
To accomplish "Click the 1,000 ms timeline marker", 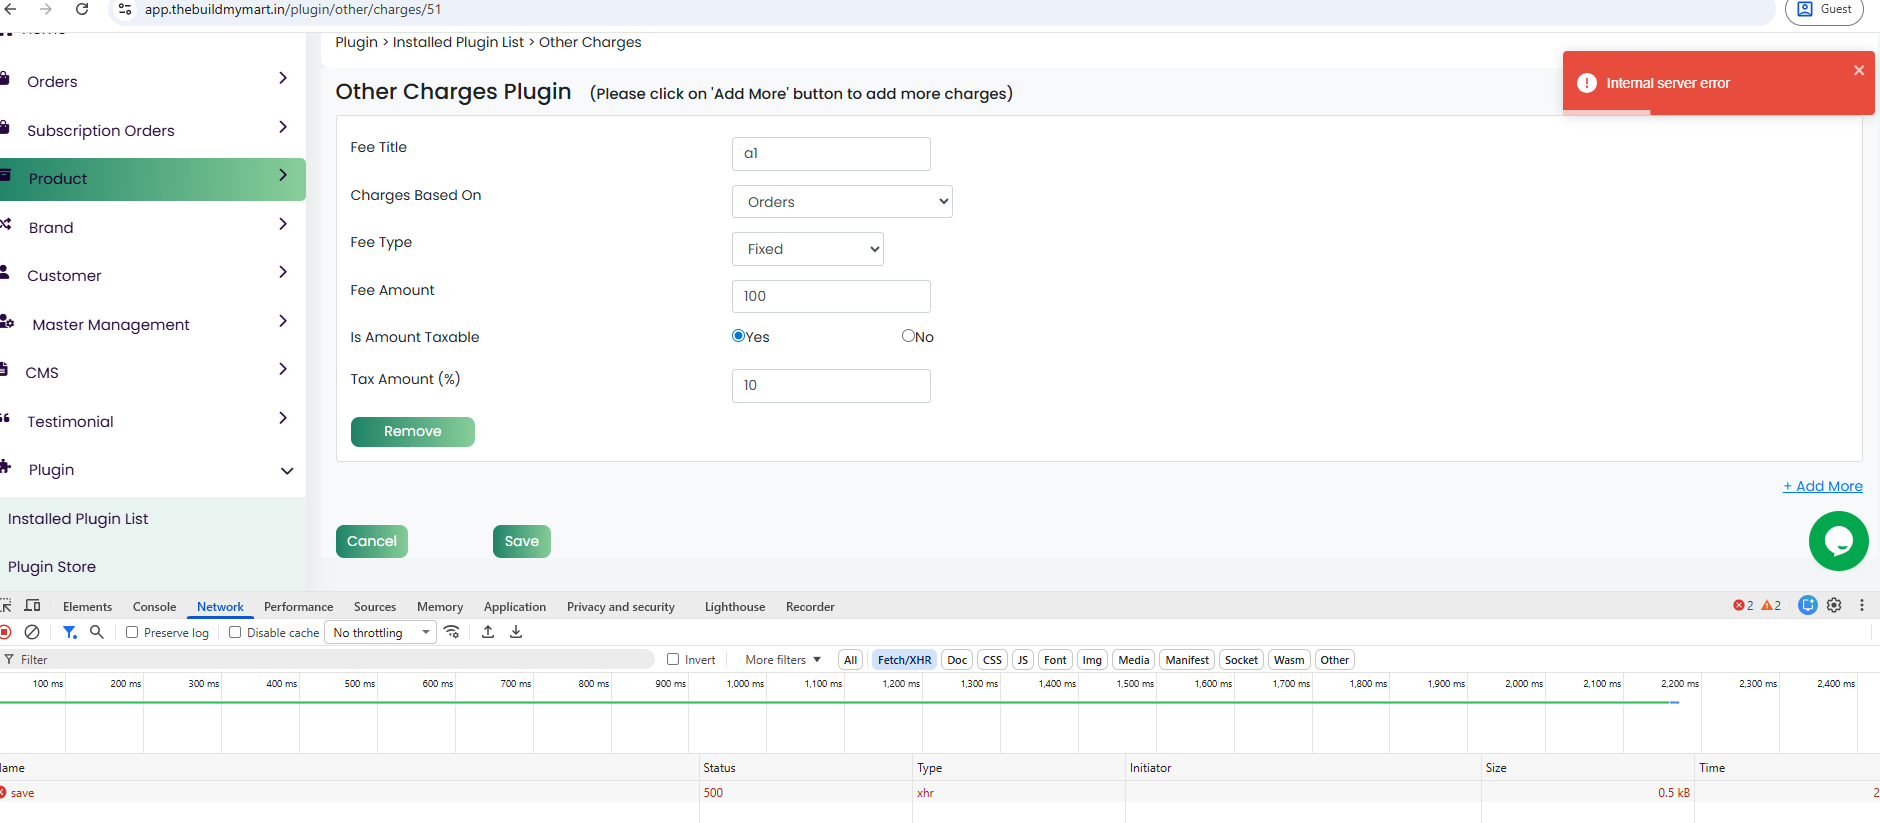I will 745,684.
